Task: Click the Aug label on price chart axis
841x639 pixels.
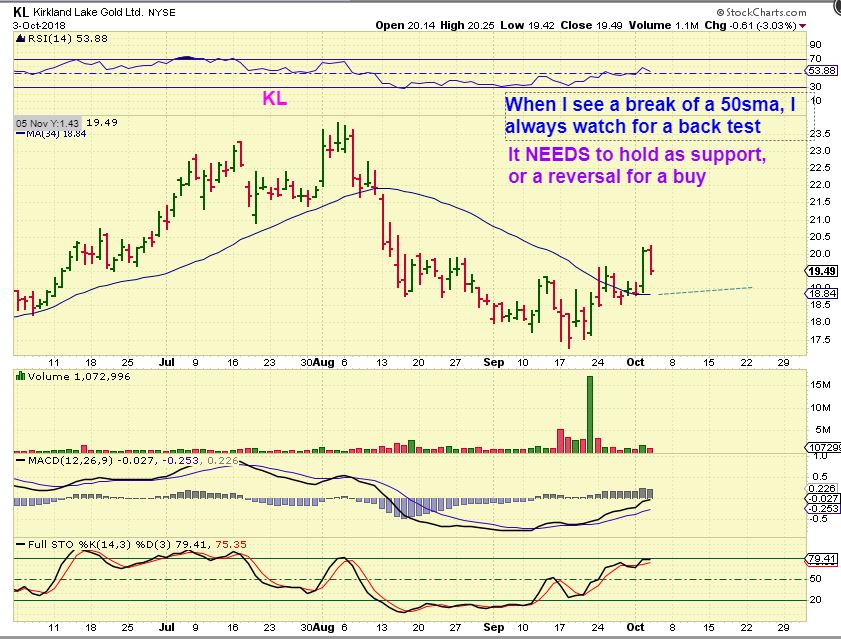Action: click(323, 362)
